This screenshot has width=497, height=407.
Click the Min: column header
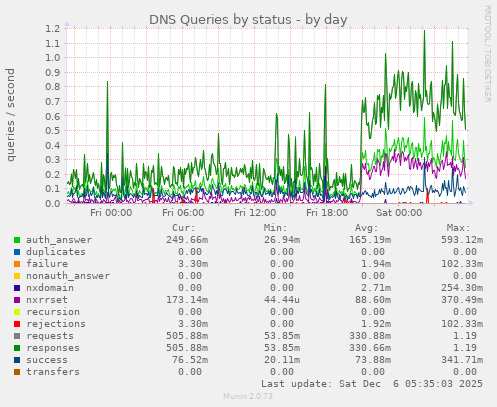click(275, 228)
